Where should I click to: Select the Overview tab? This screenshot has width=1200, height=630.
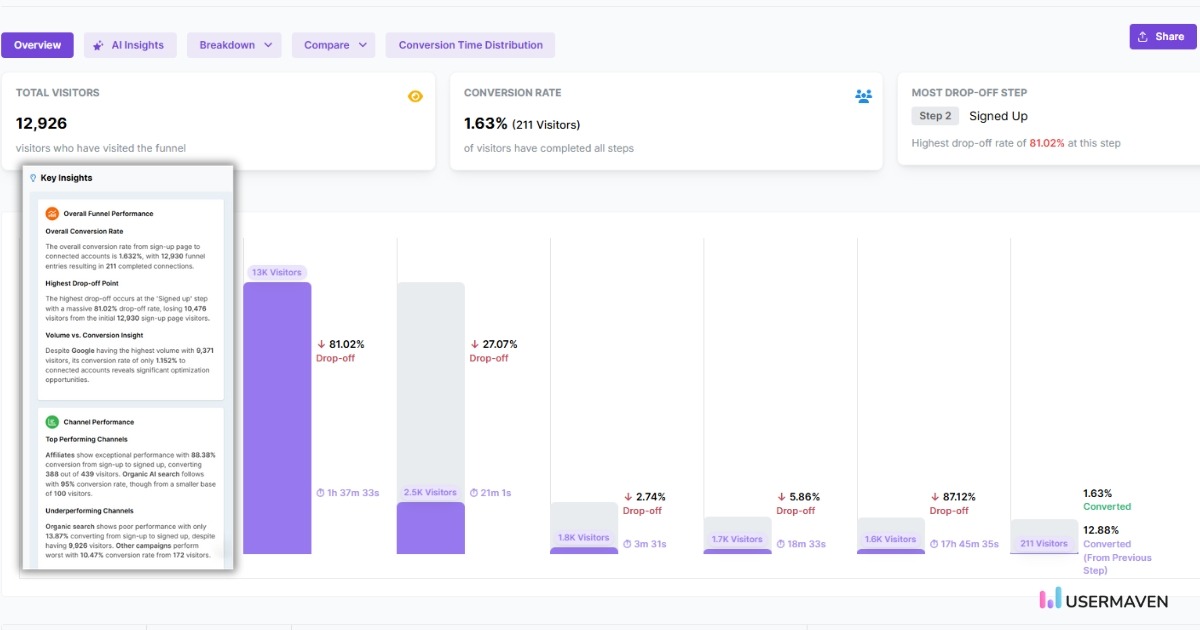[x=37, y=44]
